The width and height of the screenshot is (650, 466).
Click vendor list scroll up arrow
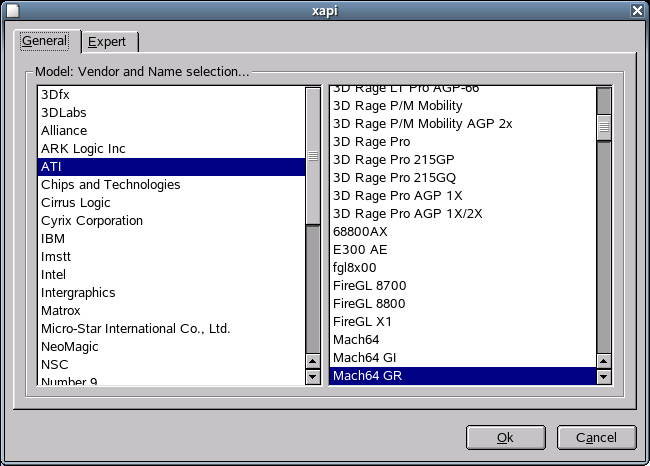point(313,362)
